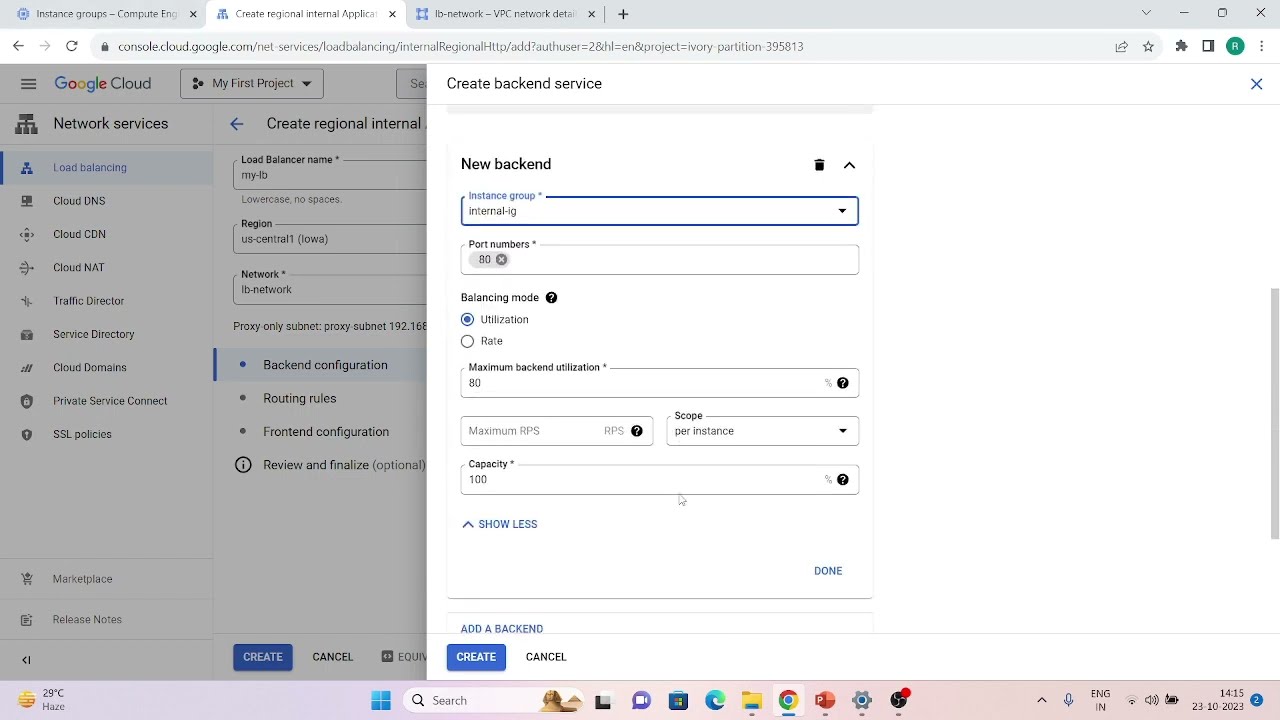Open Chrome extensions puzzle icon
The width and height of the screenshot is (1280, 720).
(1181, 46)
